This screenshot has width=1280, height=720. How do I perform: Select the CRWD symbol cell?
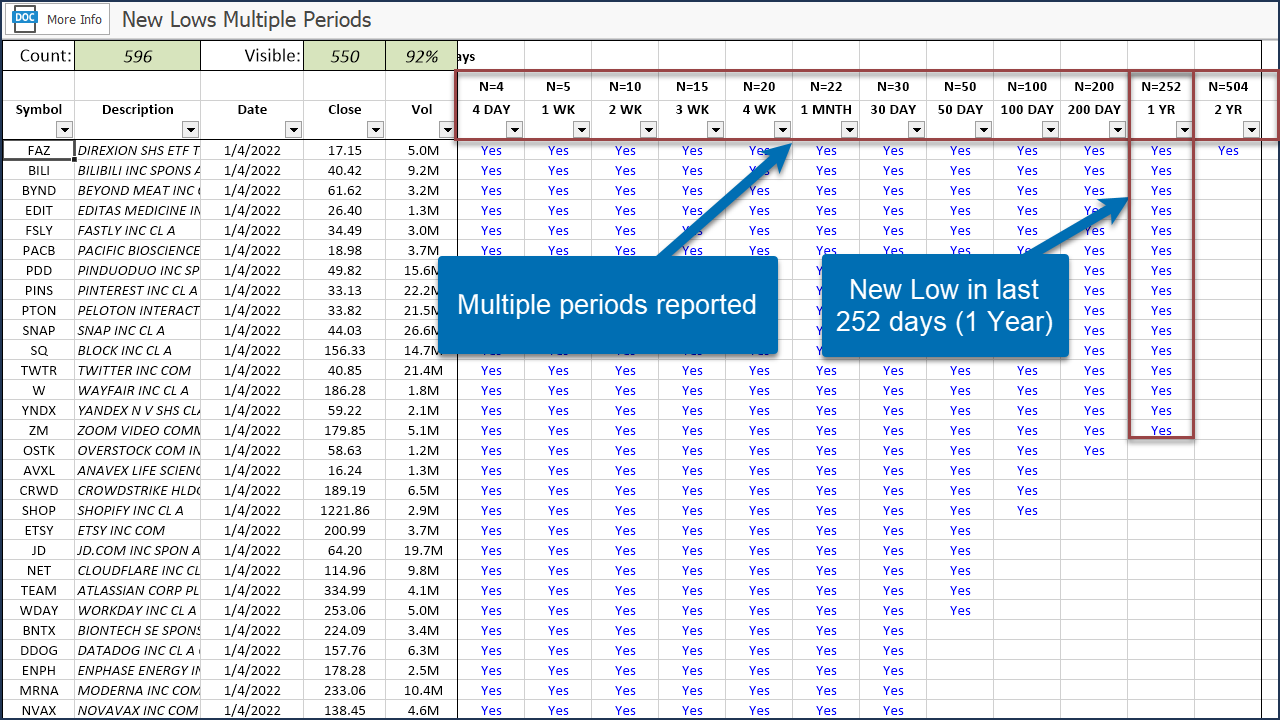coord(39,490)
